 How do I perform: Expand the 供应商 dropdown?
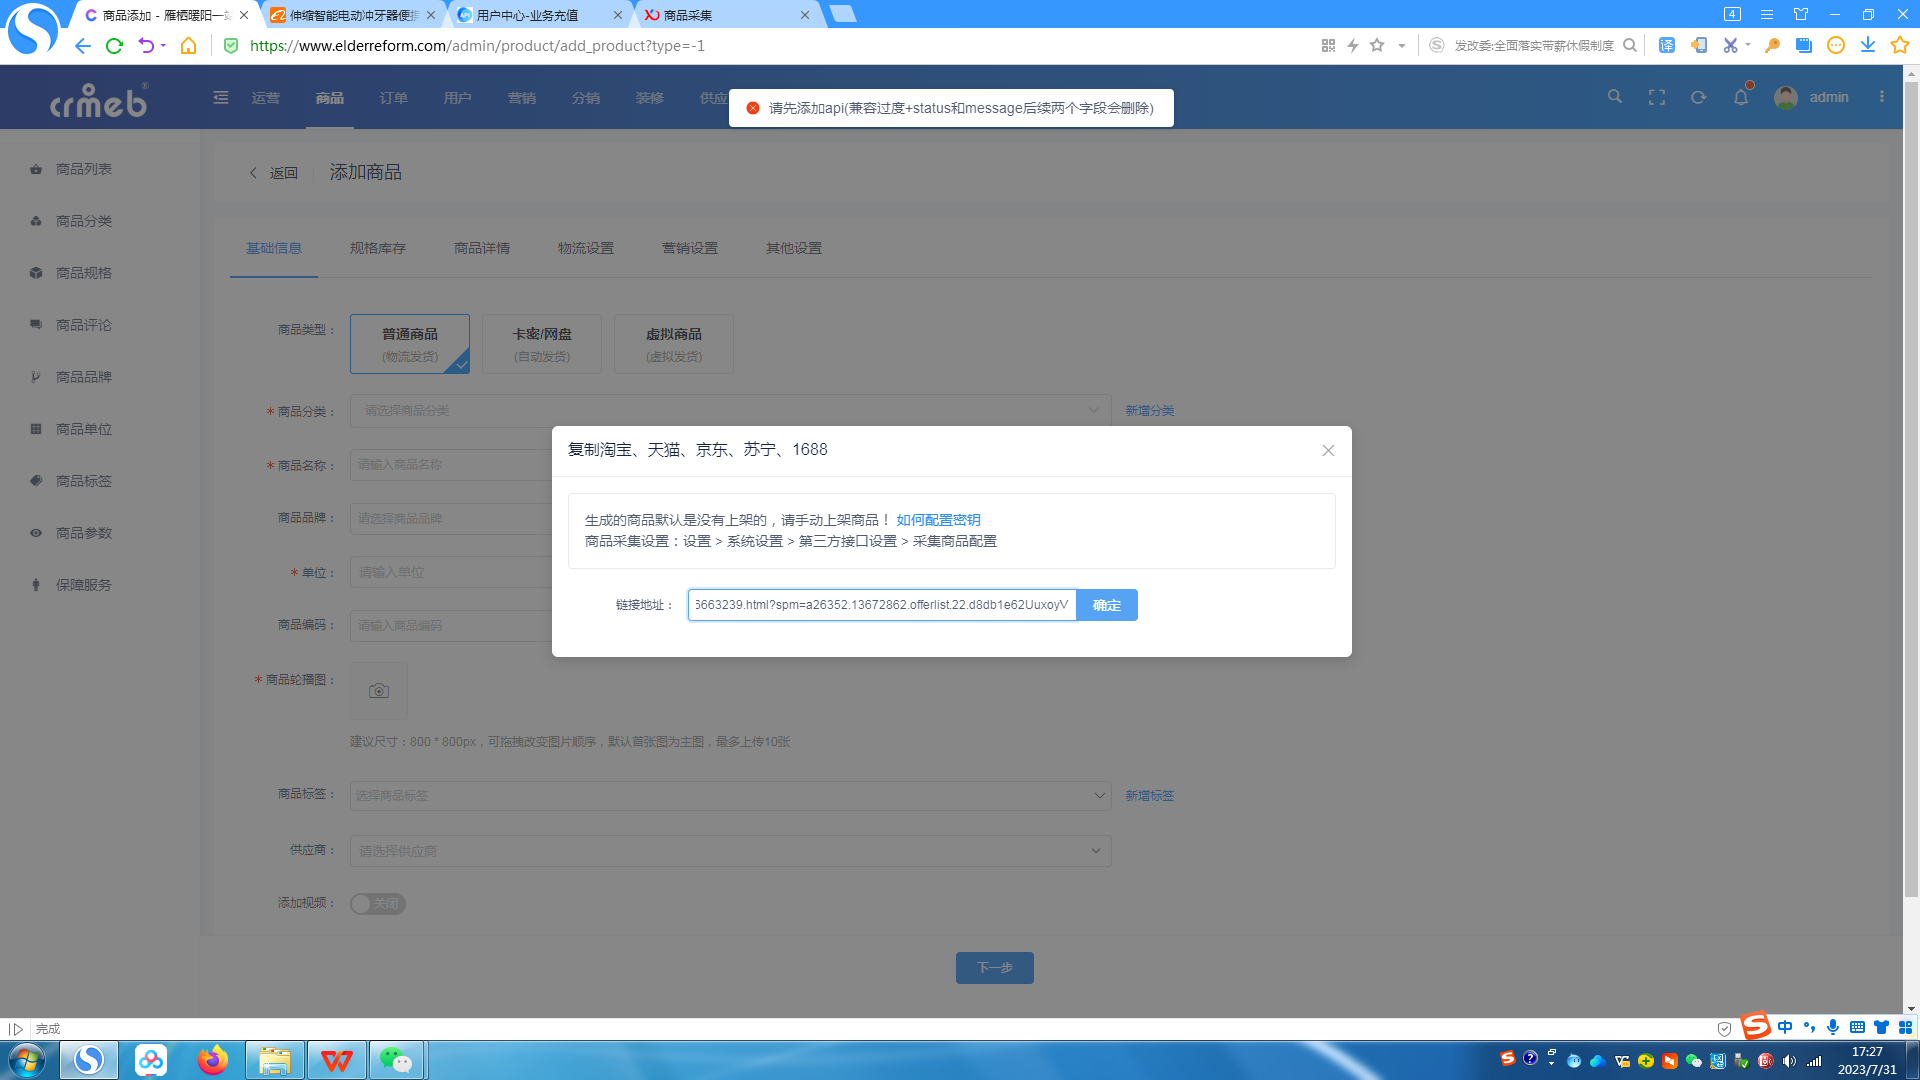pos(731,851)
